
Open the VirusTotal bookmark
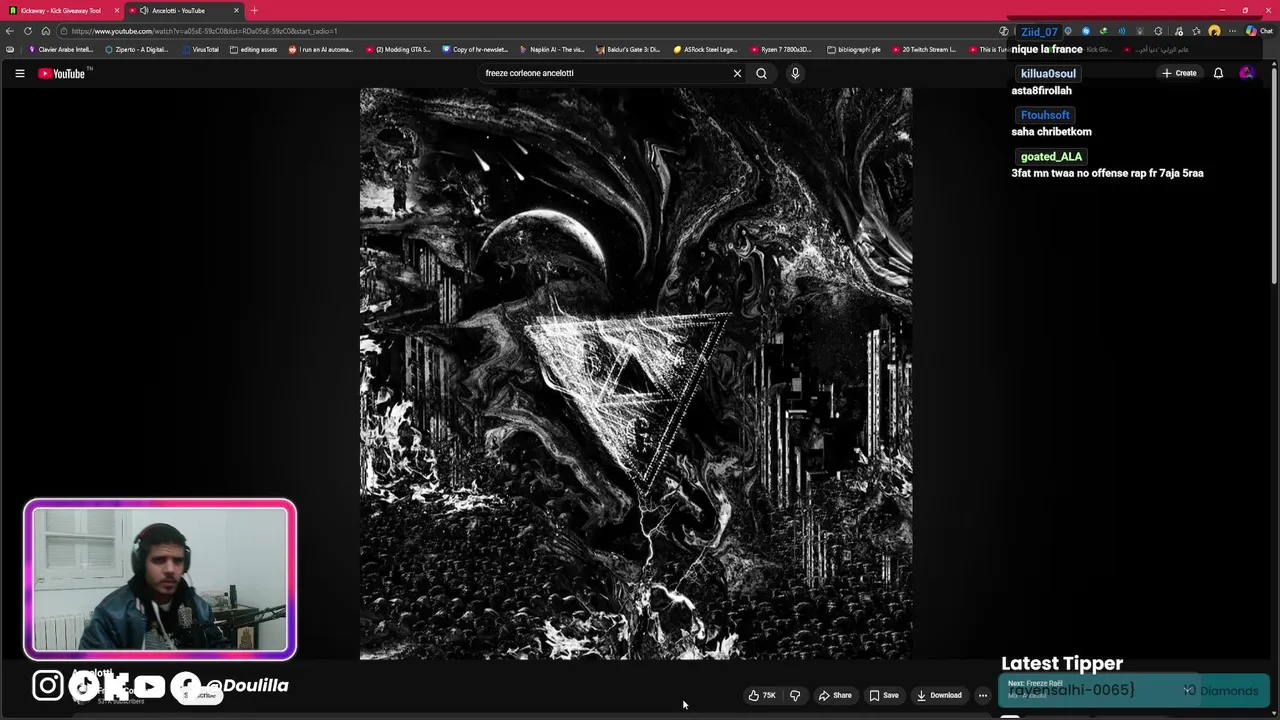point(201,49)
